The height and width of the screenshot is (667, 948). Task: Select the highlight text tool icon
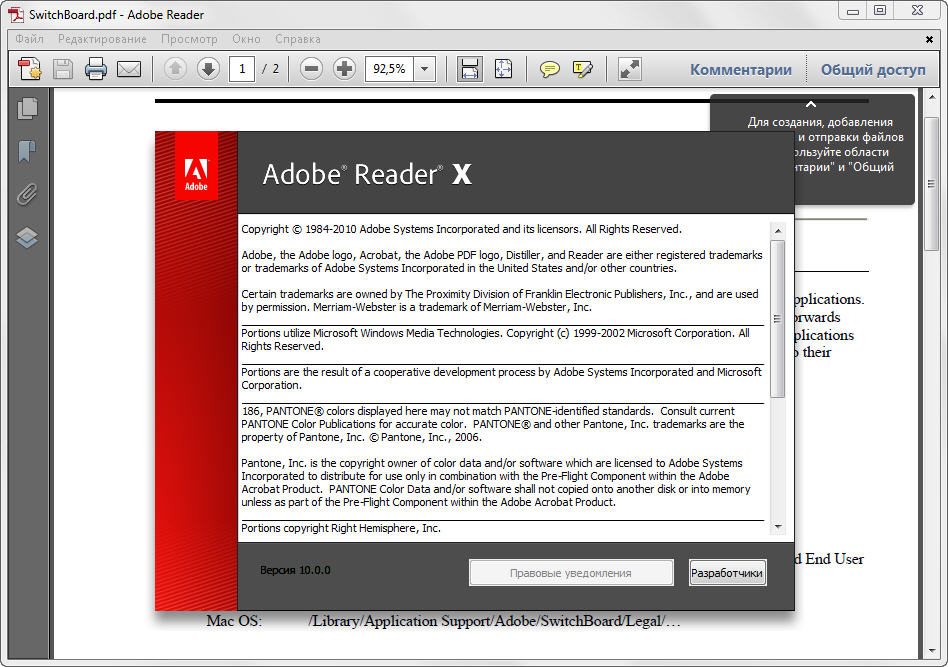pyautogui.click(x=582, y=69)
